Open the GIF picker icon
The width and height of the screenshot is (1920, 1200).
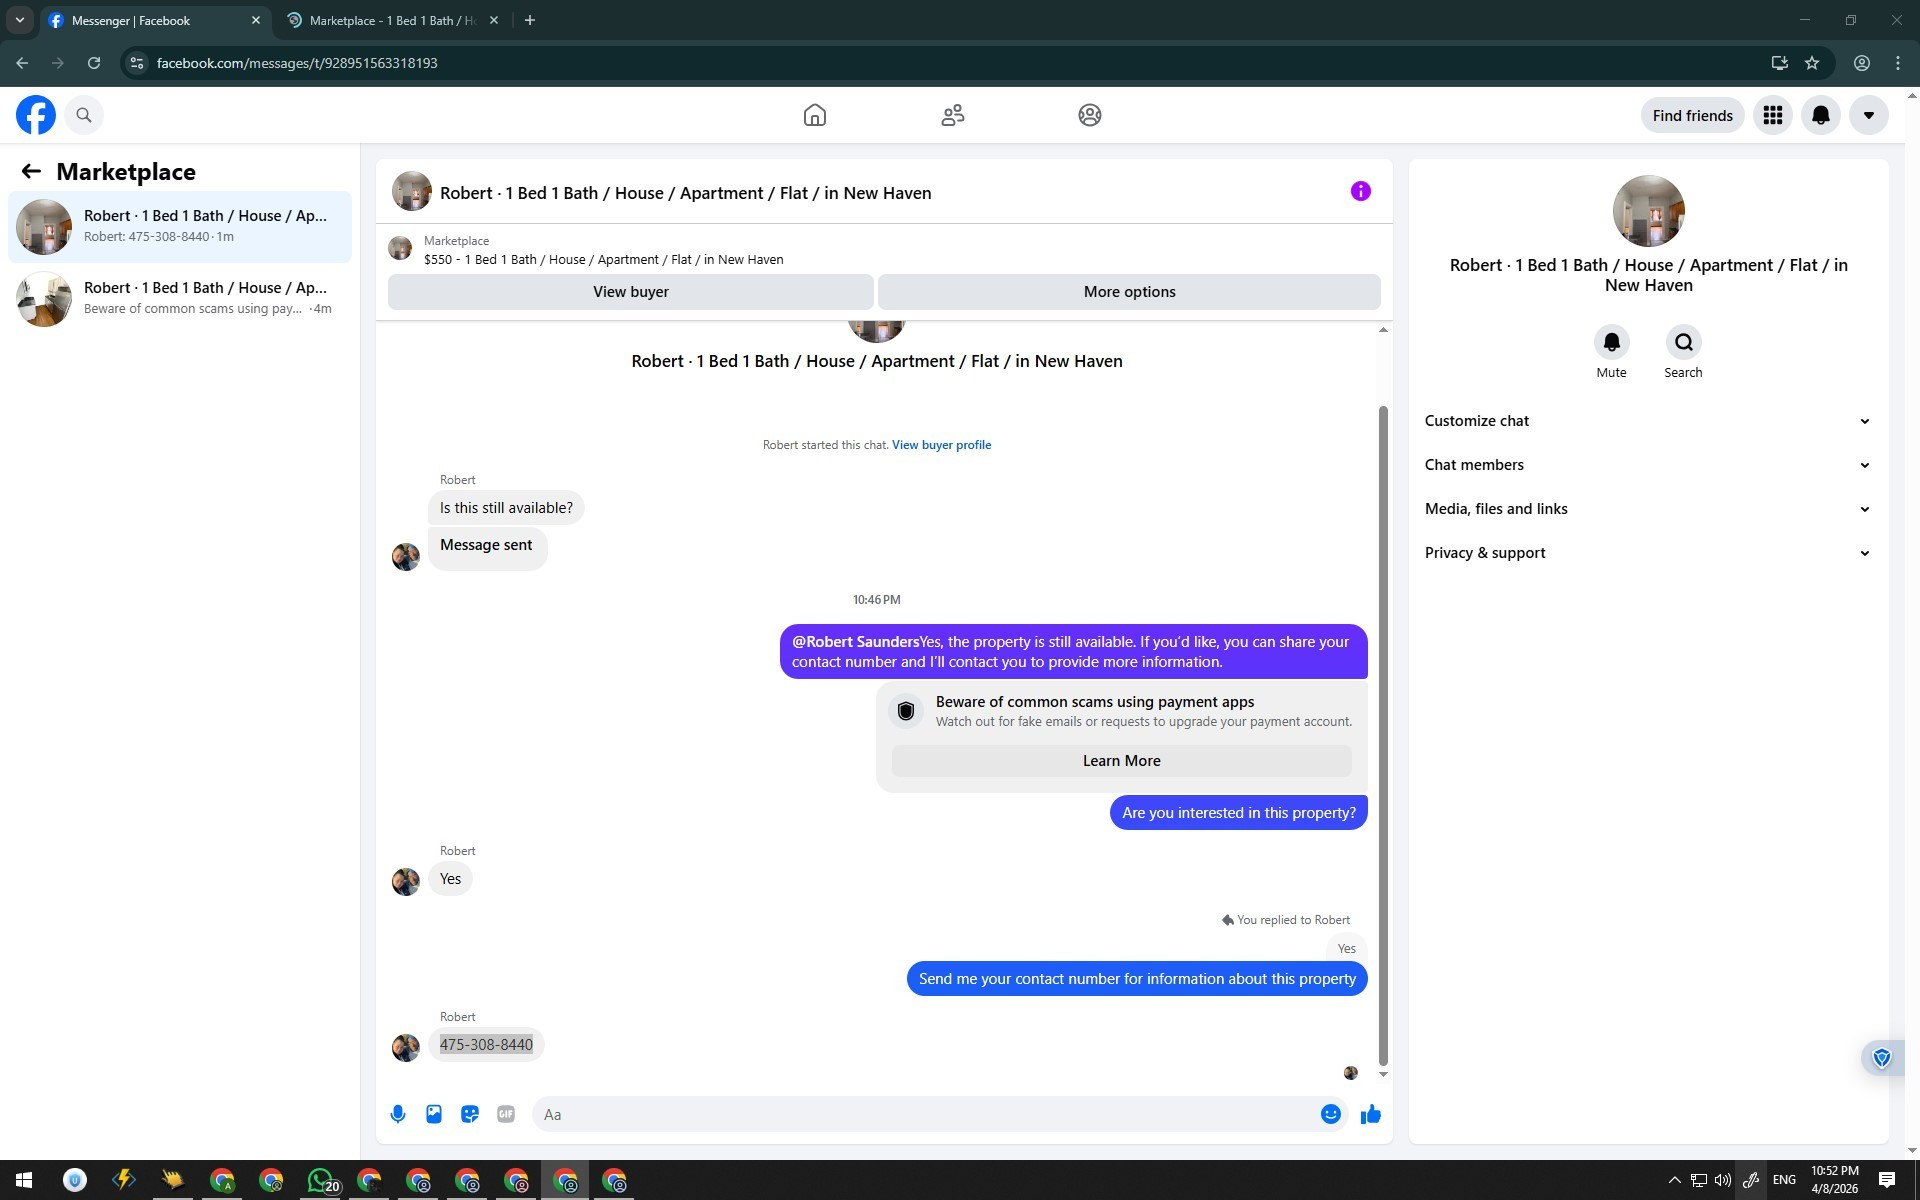[506, 1114]
